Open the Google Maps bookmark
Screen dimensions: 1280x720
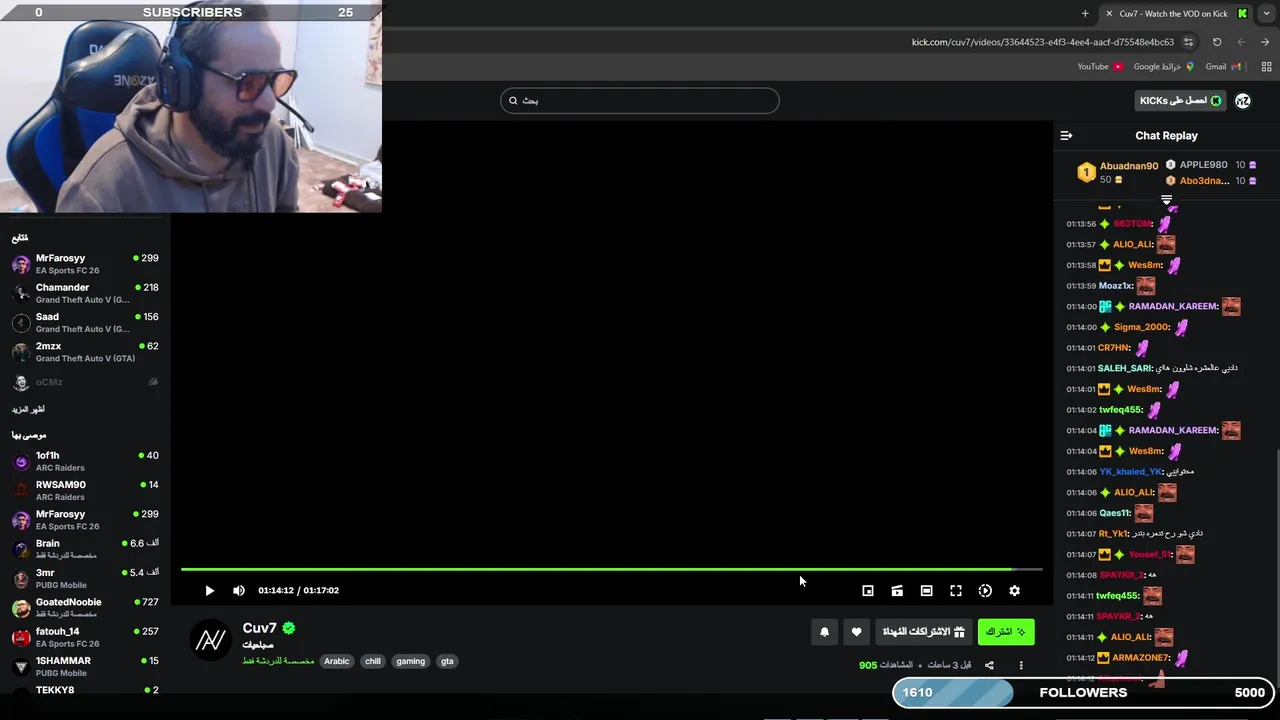tap(1163, 67)
